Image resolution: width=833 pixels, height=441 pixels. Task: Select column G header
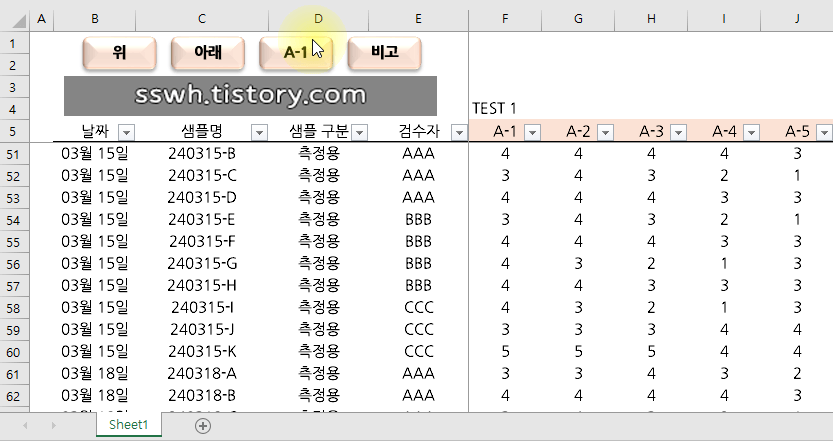point(578,20)
